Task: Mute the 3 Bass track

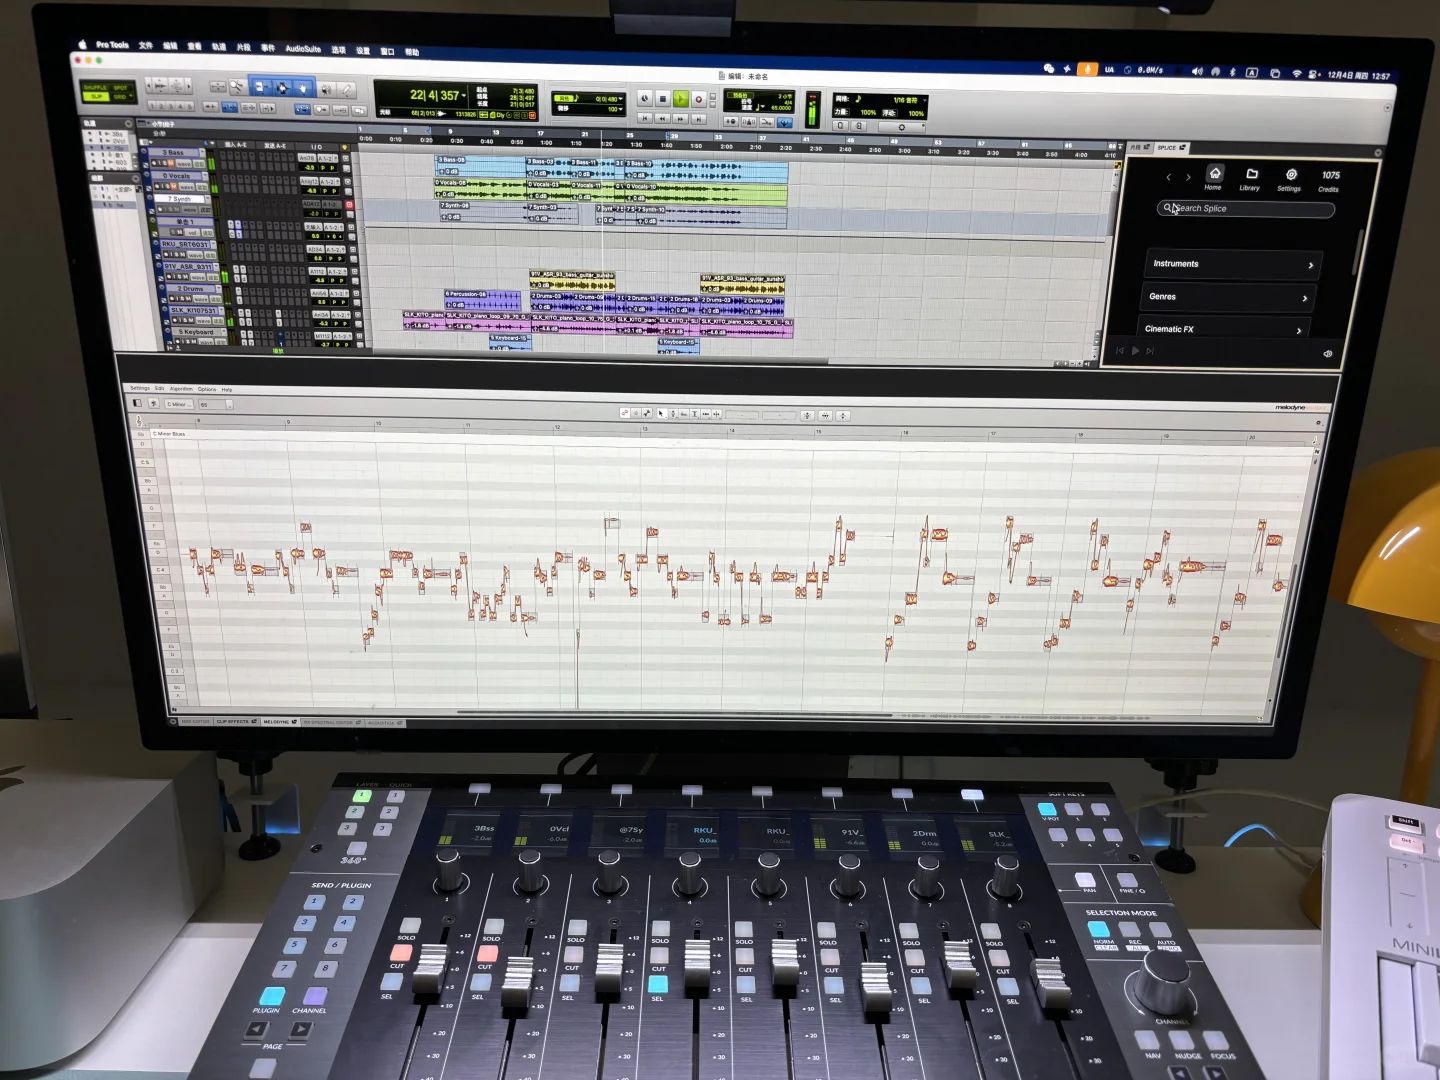Action: click(171, 163)
